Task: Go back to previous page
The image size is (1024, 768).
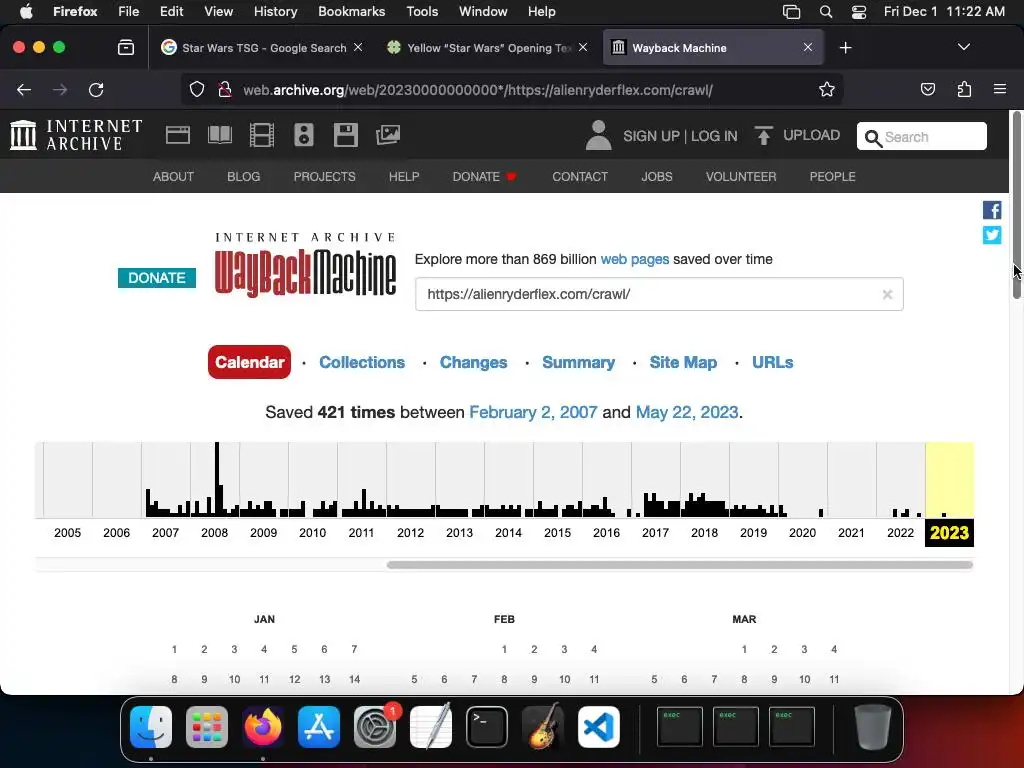Action: pyautogui.click(x=24, y=89)
